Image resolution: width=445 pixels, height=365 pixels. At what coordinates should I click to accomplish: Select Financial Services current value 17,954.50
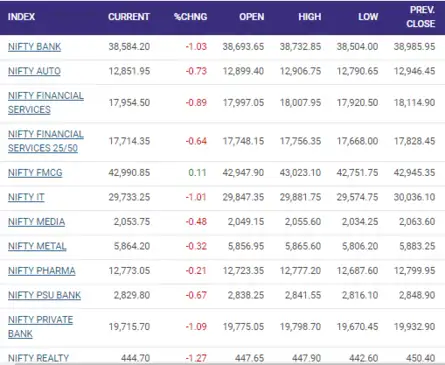click(x=129, y=103)
